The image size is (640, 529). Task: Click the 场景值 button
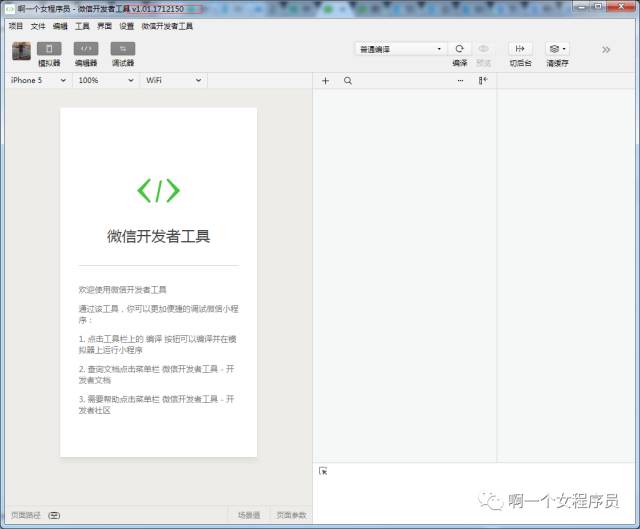tap(249, 516)
